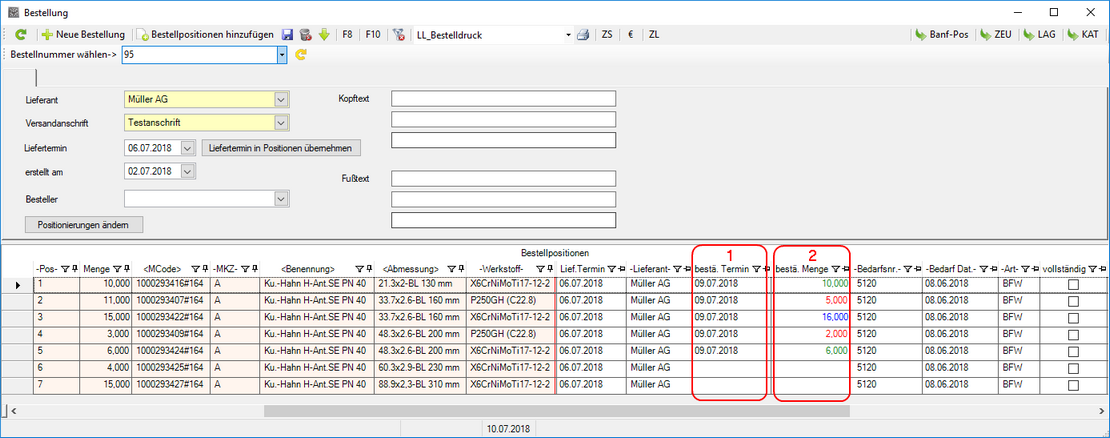Tick the vollständig checkbox for position 7

pyautogui.click(x=1074, y=384)
